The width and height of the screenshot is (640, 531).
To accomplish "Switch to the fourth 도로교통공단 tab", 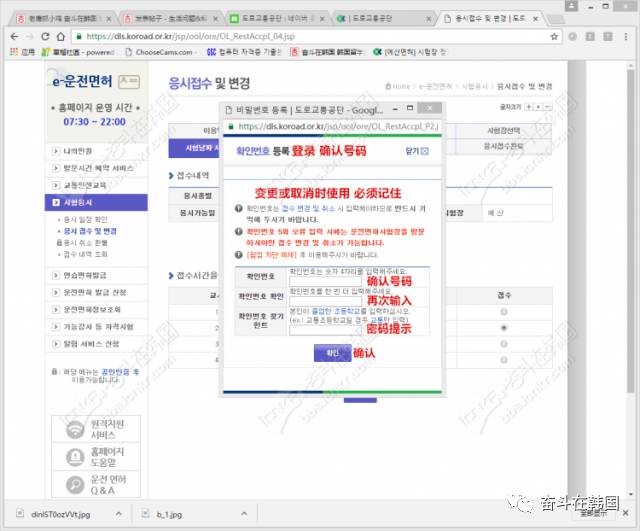I will pyautogui.click(x=384, y=19).
